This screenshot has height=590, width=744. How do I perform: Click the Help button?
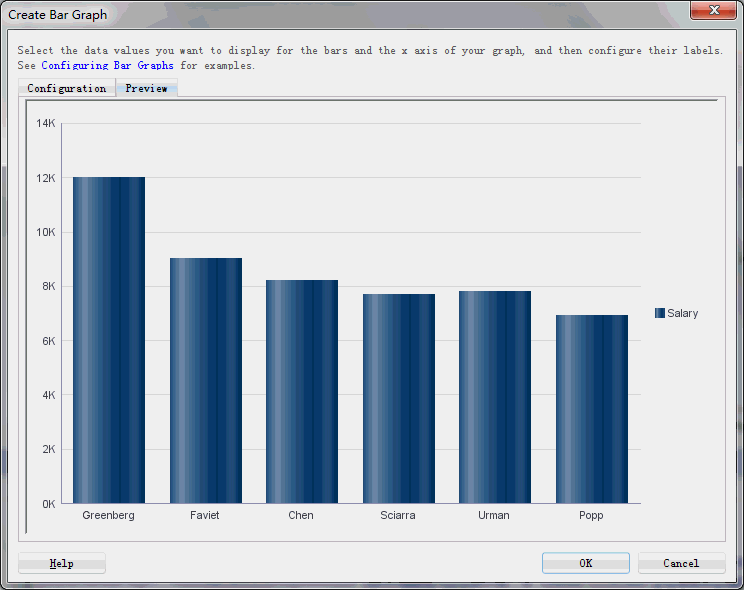pos(62,563)
